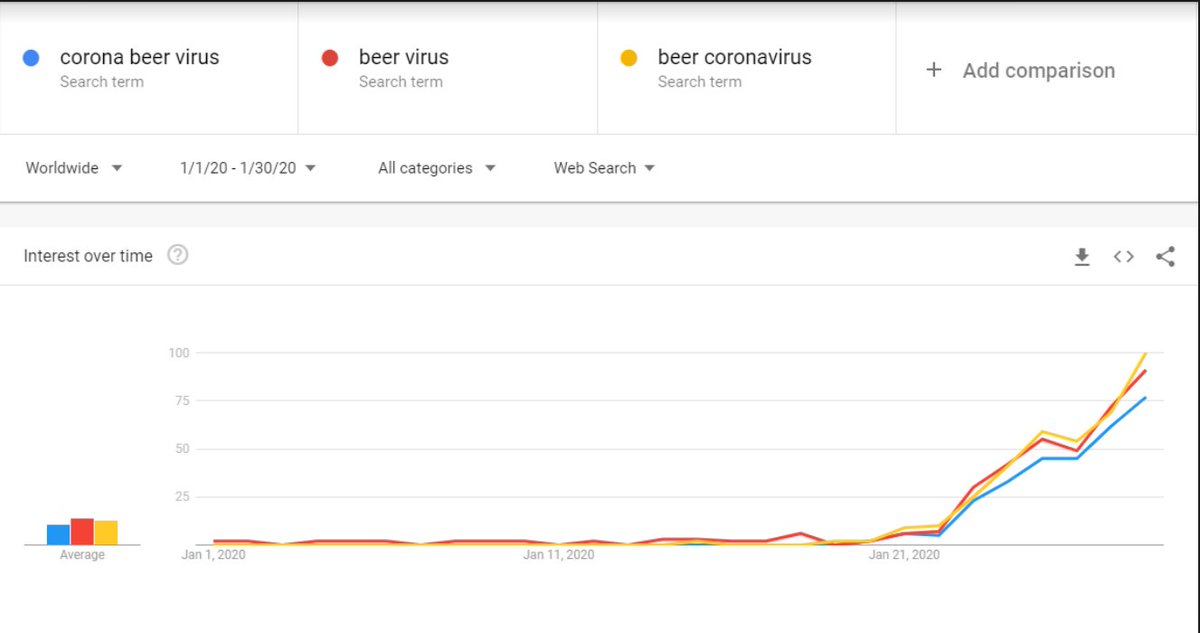1200x633 pixels.
Task: Click the yellow Average bar
Action: coord(106,533)
